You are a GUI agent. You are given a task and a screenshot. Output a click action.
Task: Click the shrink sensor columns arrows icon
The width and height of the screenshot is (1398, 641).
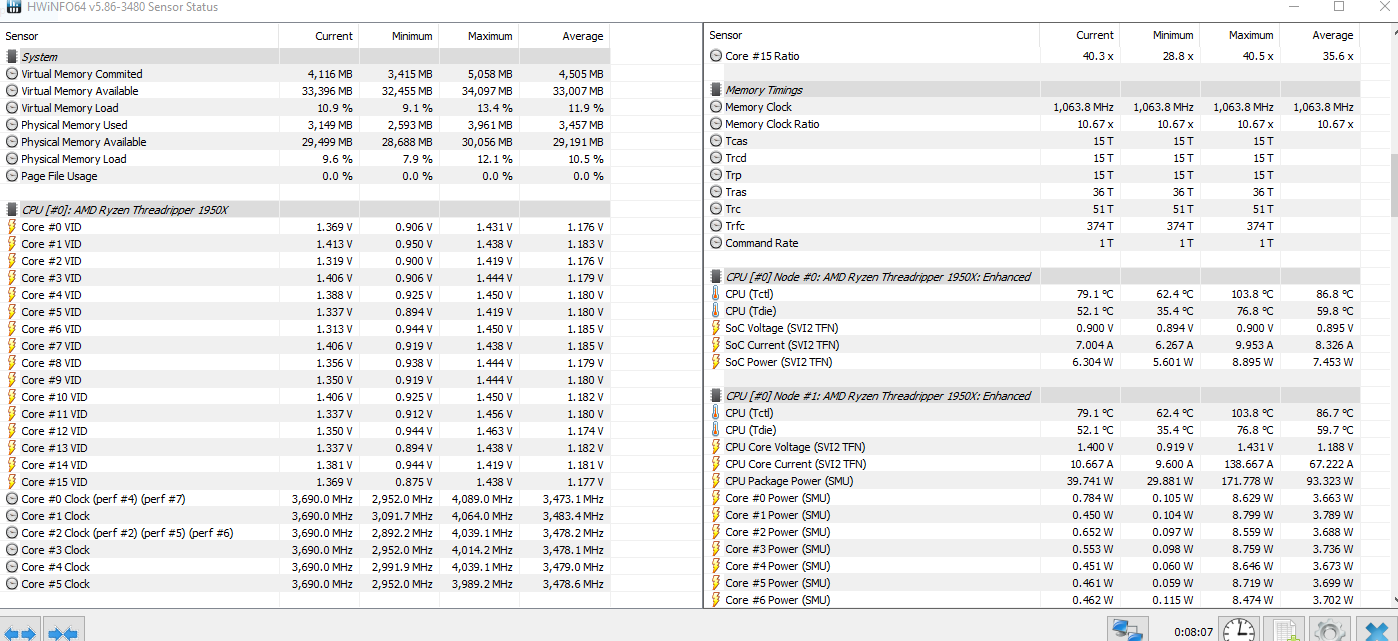63,632
